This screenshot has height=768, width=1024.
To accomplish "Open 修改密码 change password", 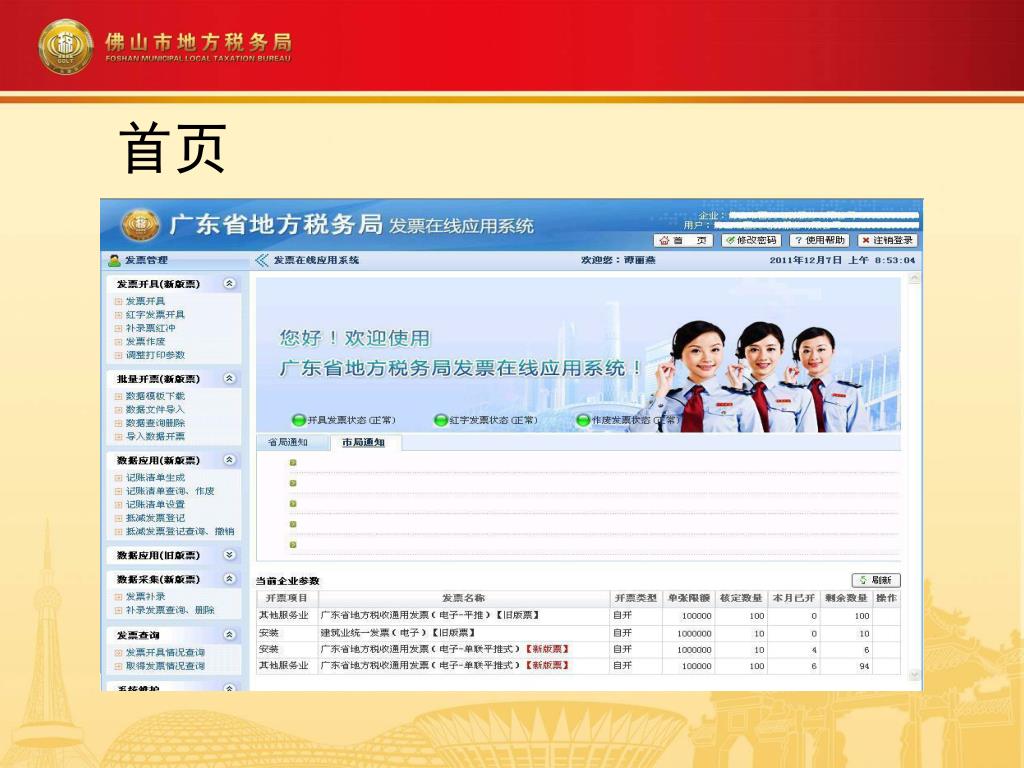I will click(x=751, y=240).
